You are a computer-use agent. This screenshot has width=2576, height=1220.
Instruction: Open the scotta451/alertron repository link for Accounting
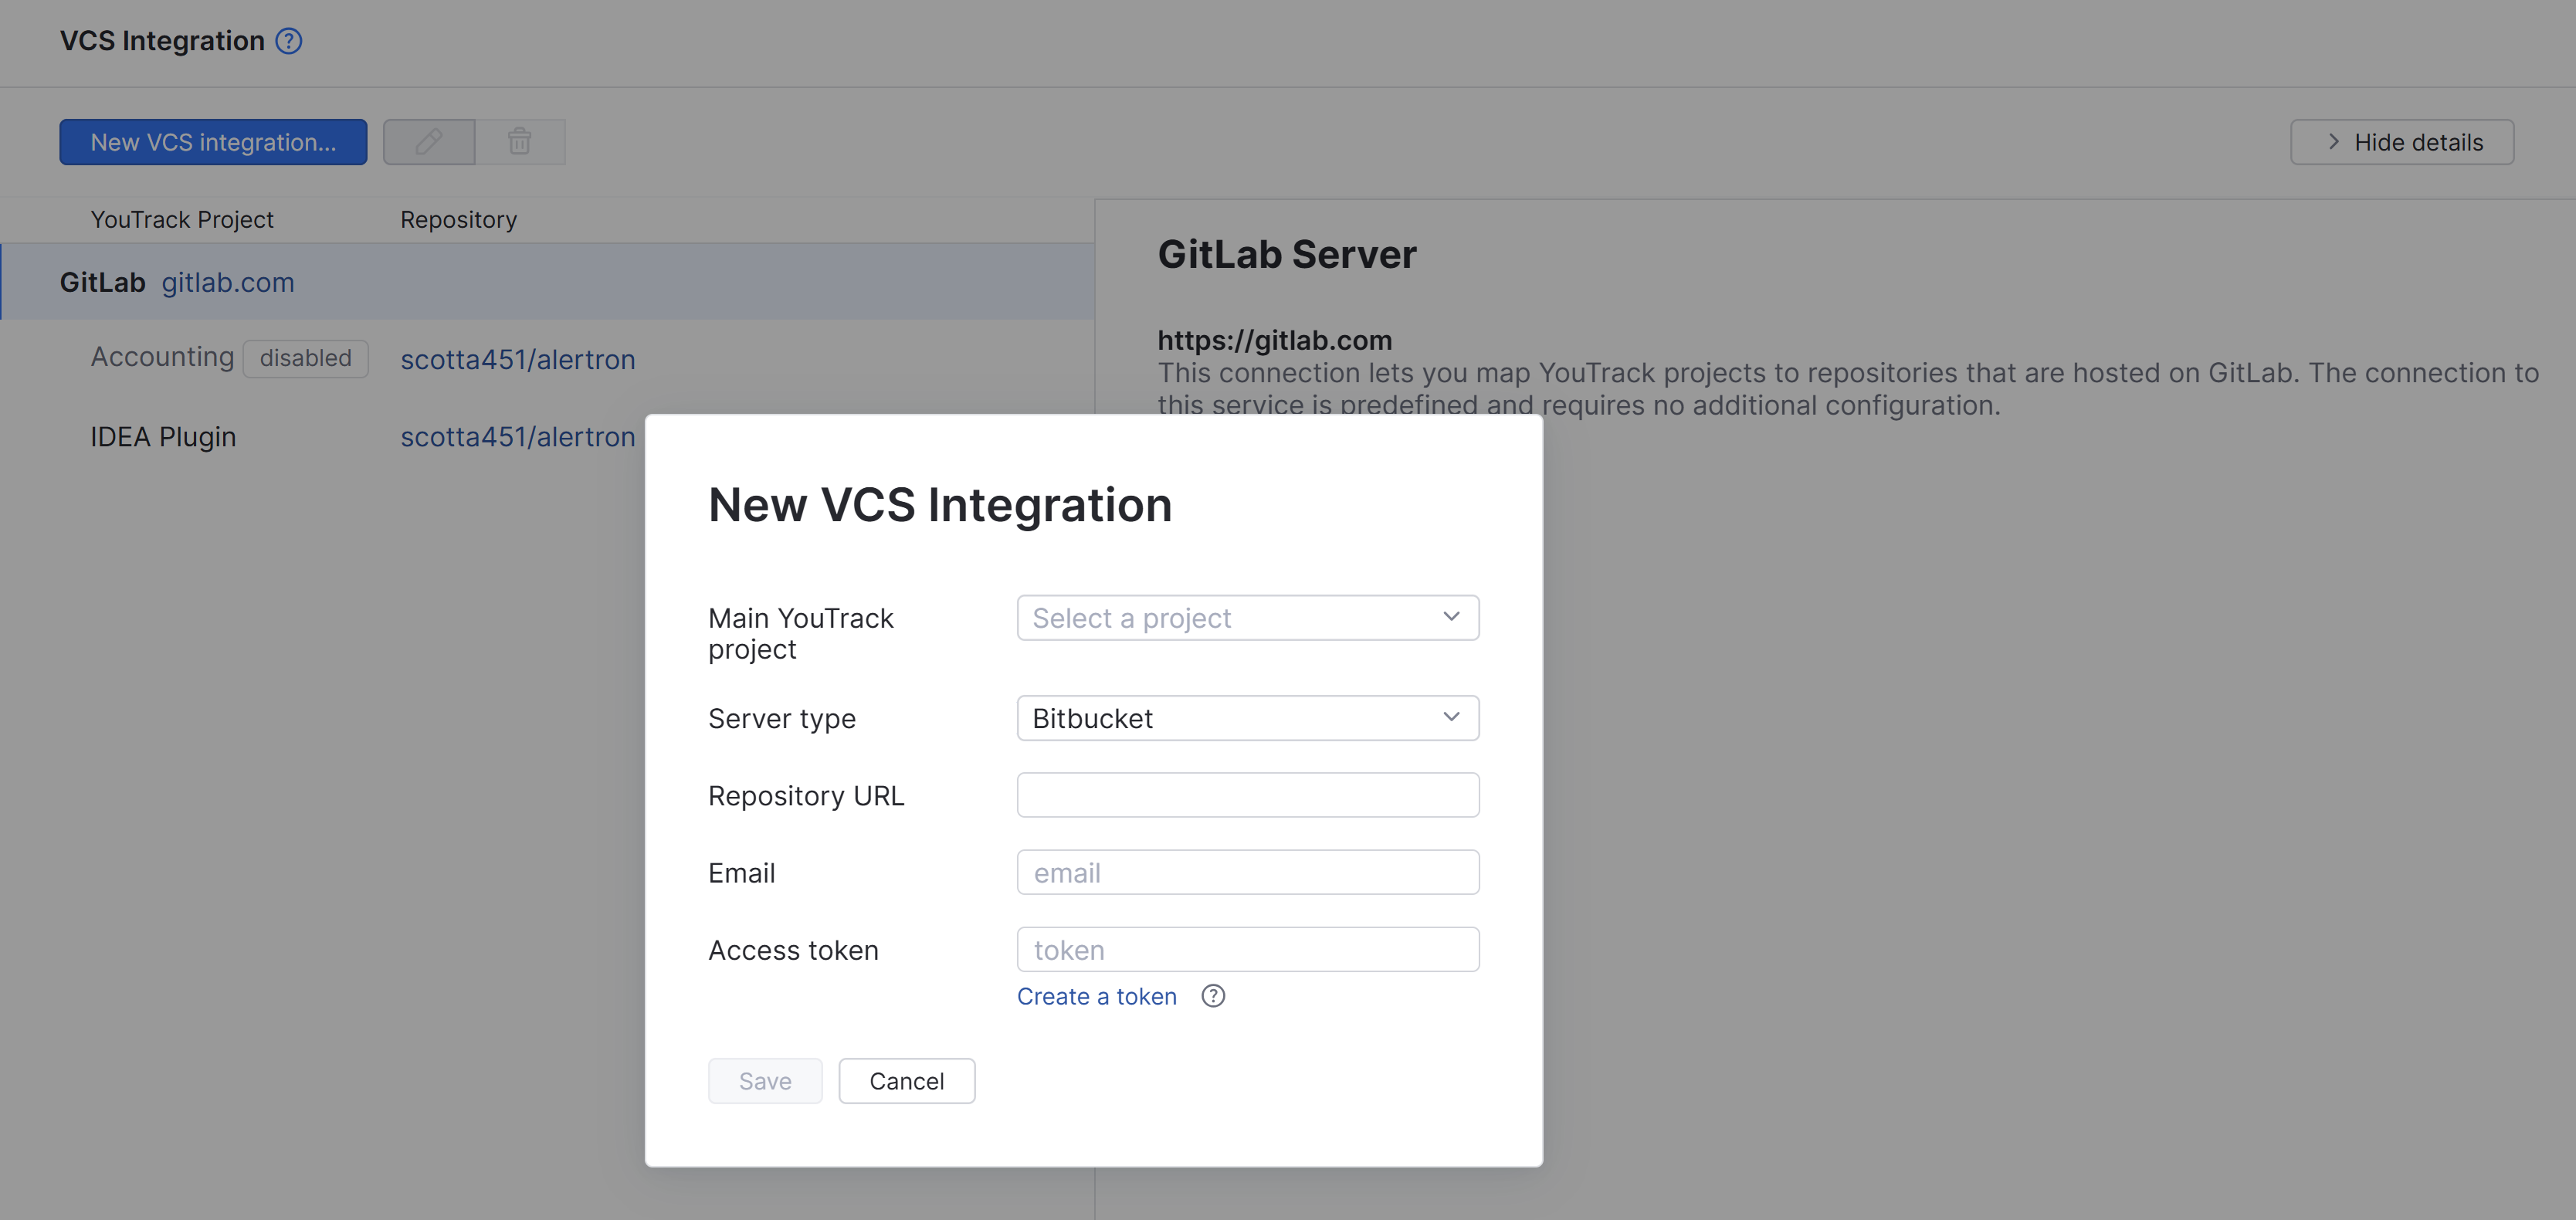[518, 359]
